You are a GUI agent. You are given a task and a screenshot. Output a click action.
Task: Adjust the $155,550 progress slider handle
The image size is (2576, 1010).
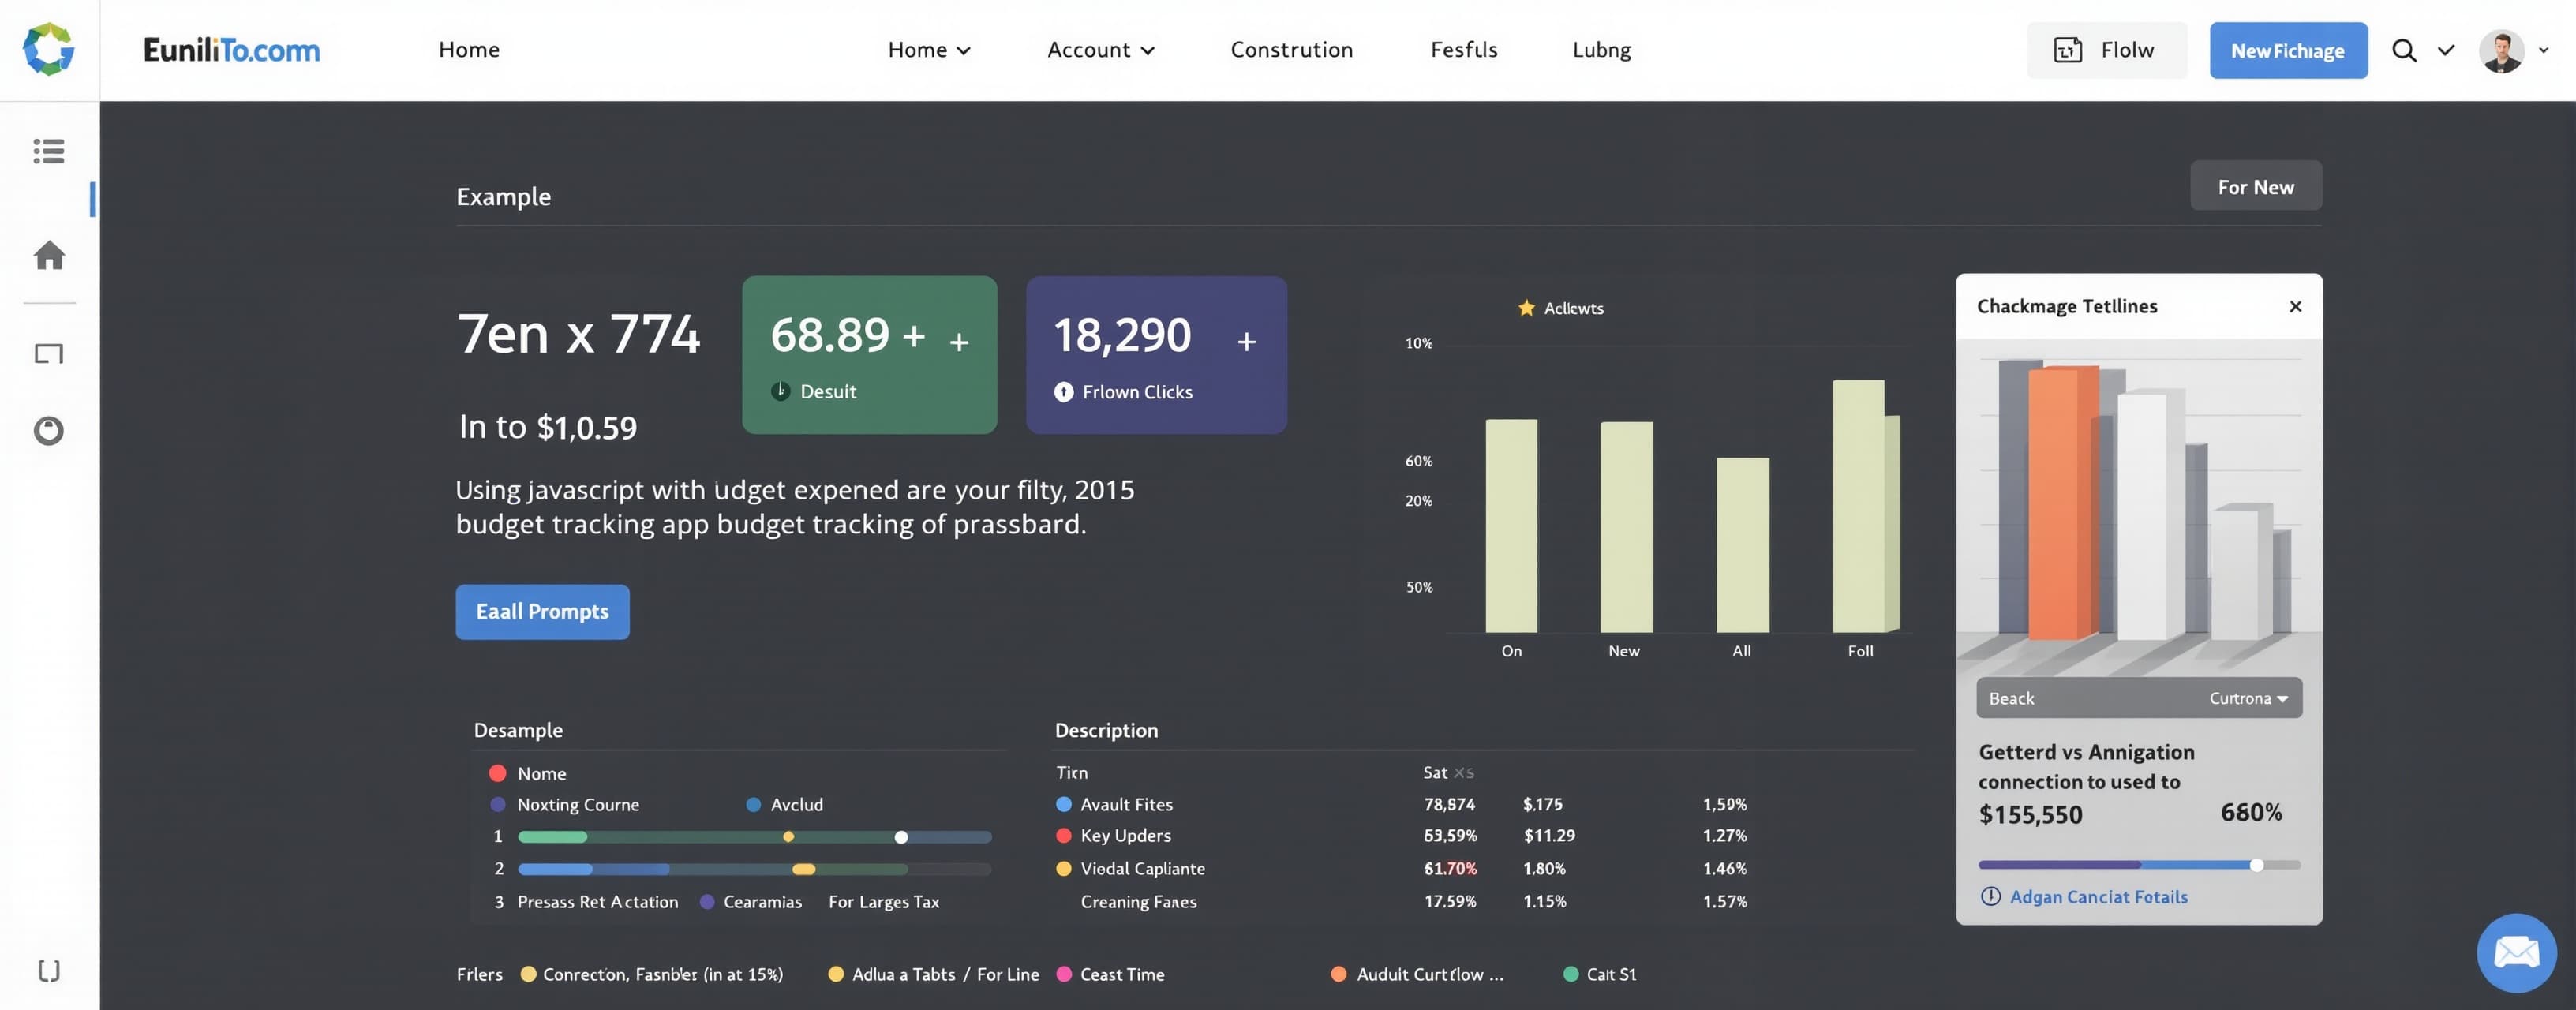point(2256,865)
